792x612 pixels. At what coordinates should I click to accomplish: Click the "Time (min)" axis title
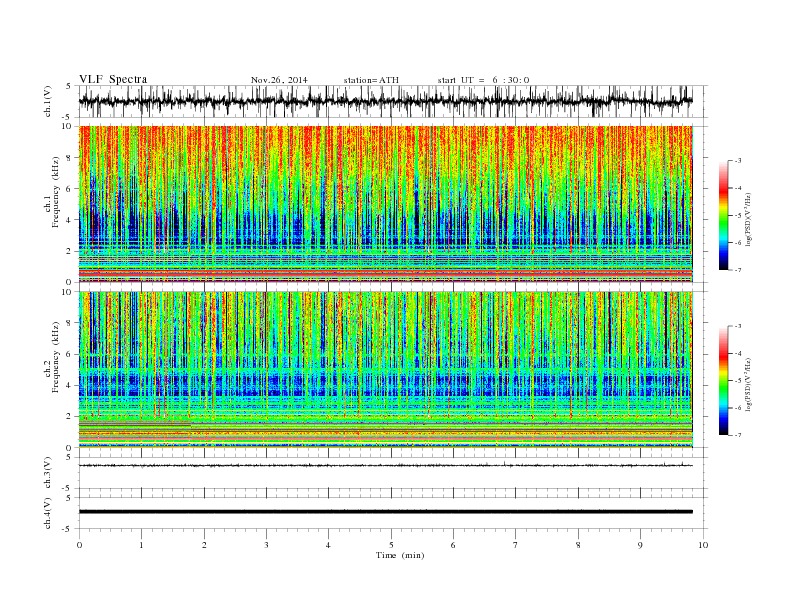[x=400, y=555]
